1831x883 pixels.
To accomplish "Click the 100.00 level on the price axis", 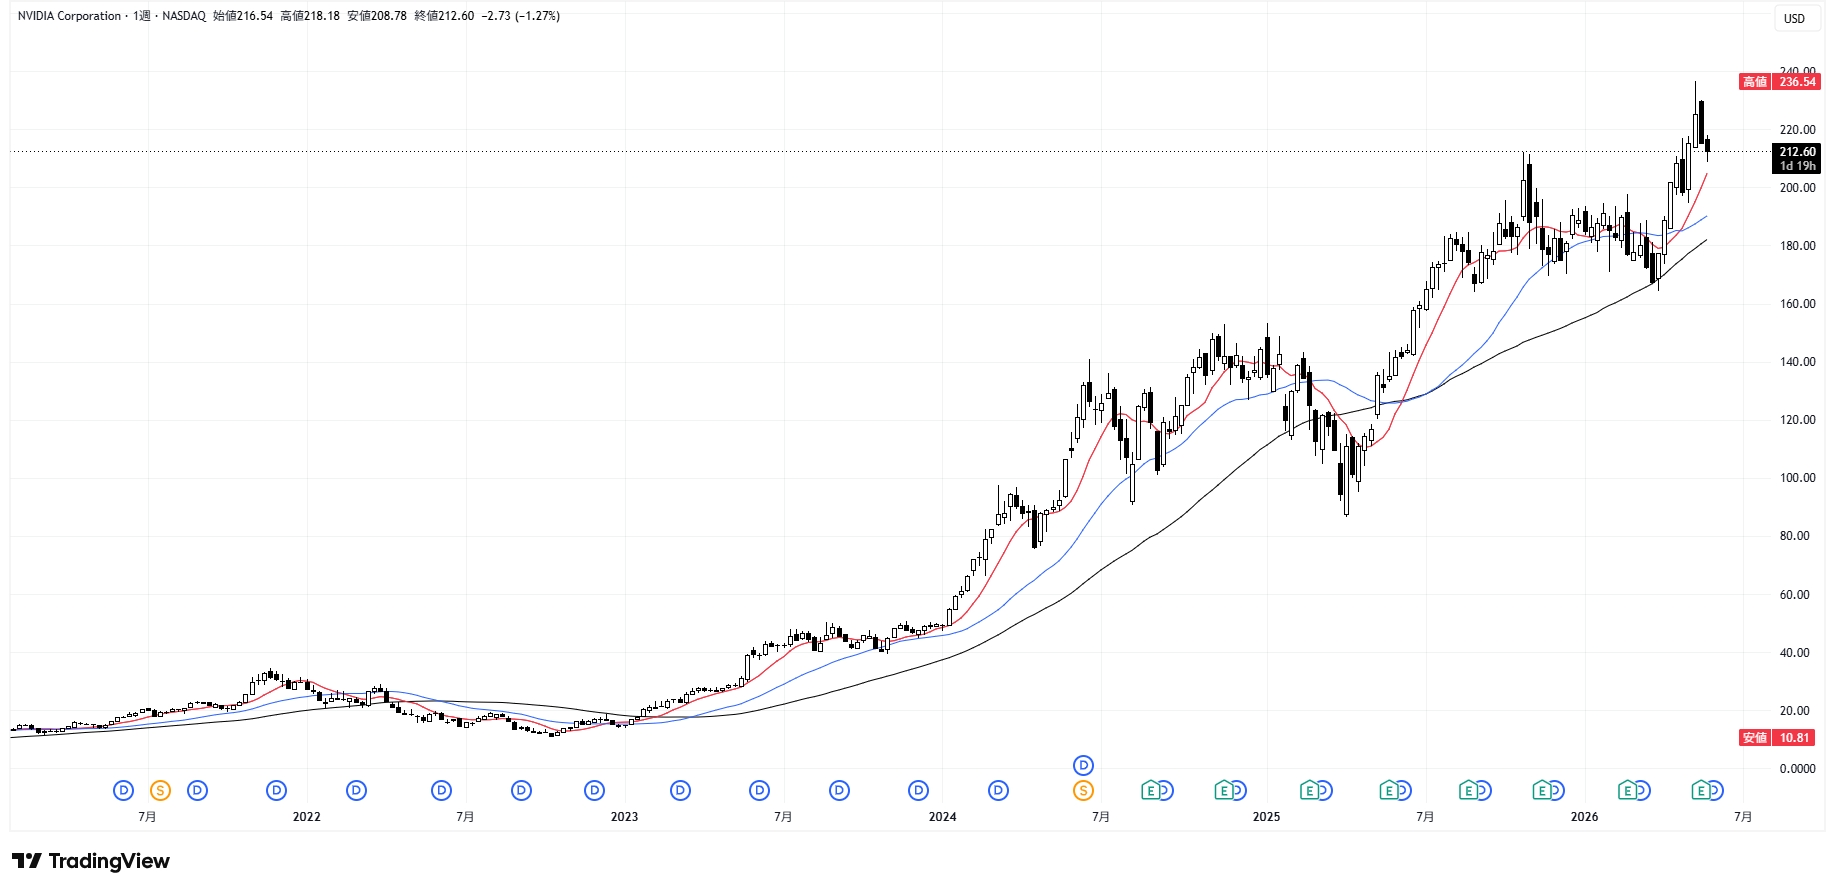I will click(x=1797, y=478).
